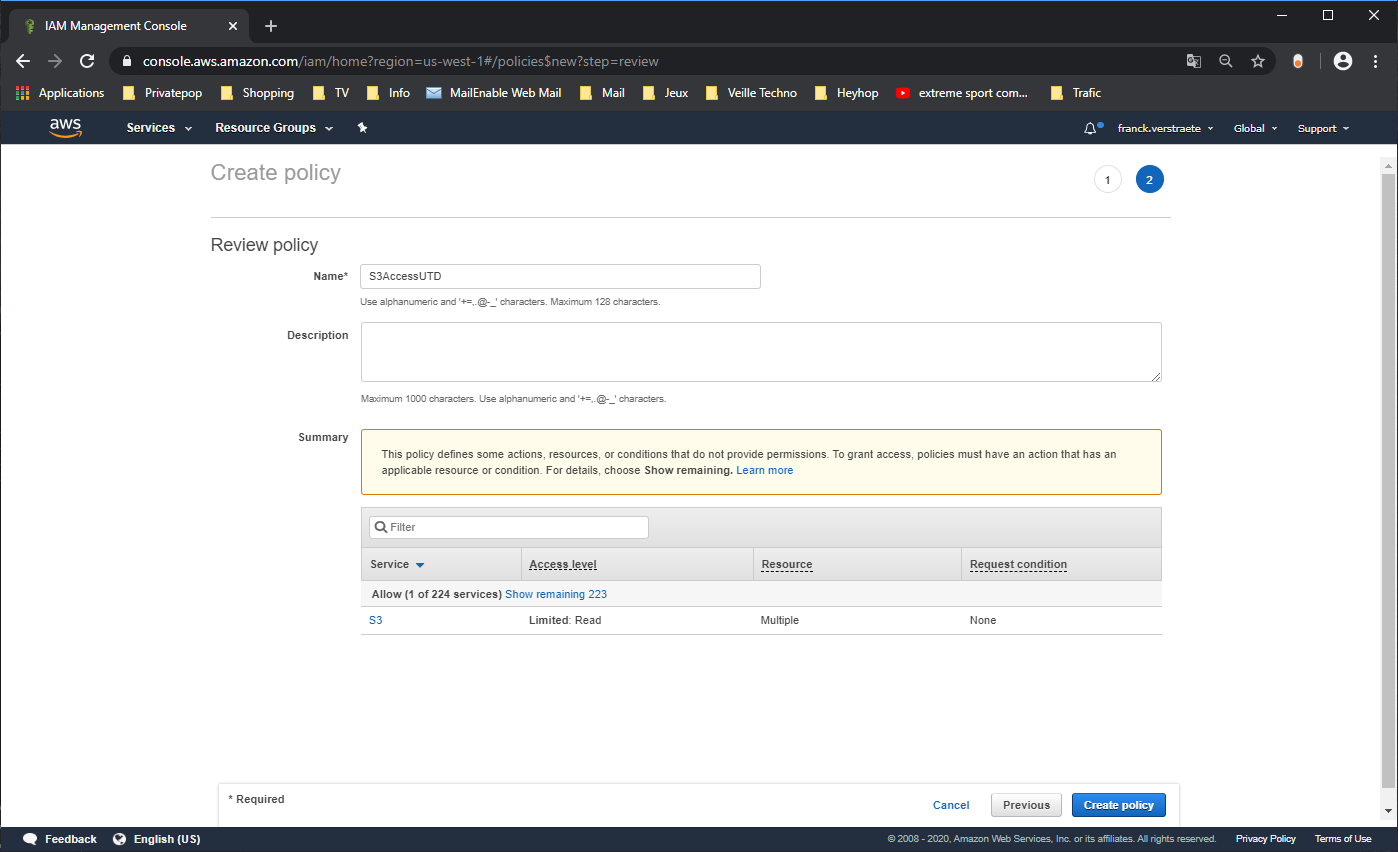Screen dimensions: 1398x852
Task: Open the S3 service link in summary
Action: (x=375, y=620)
